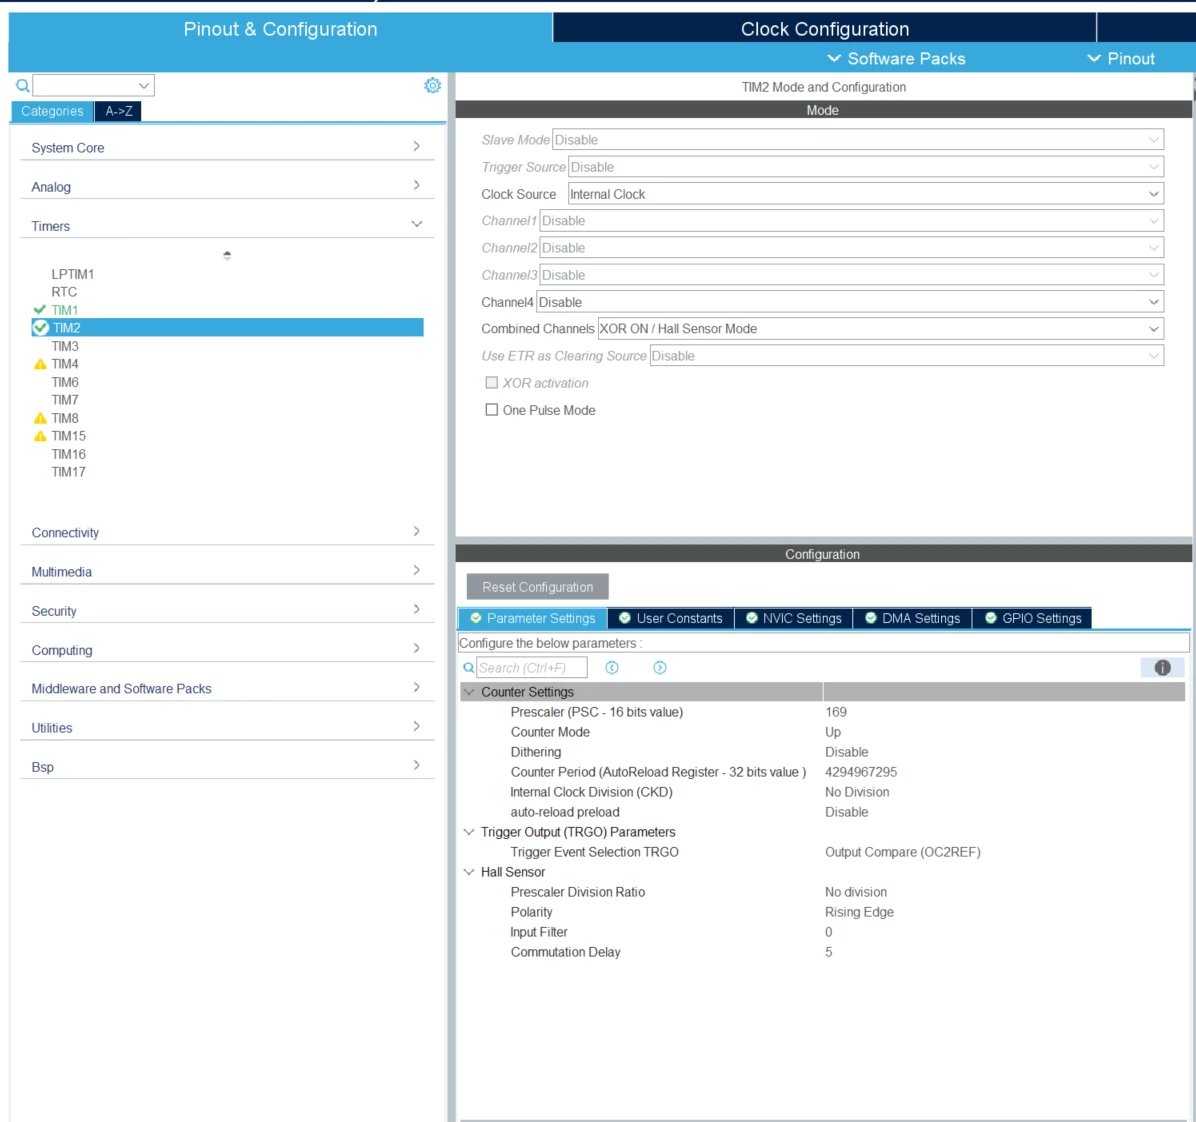Open the NVIC Settings tab
Image resolution: width=1196 pixels, height=1122 pixels.
[x=793, y=618]
